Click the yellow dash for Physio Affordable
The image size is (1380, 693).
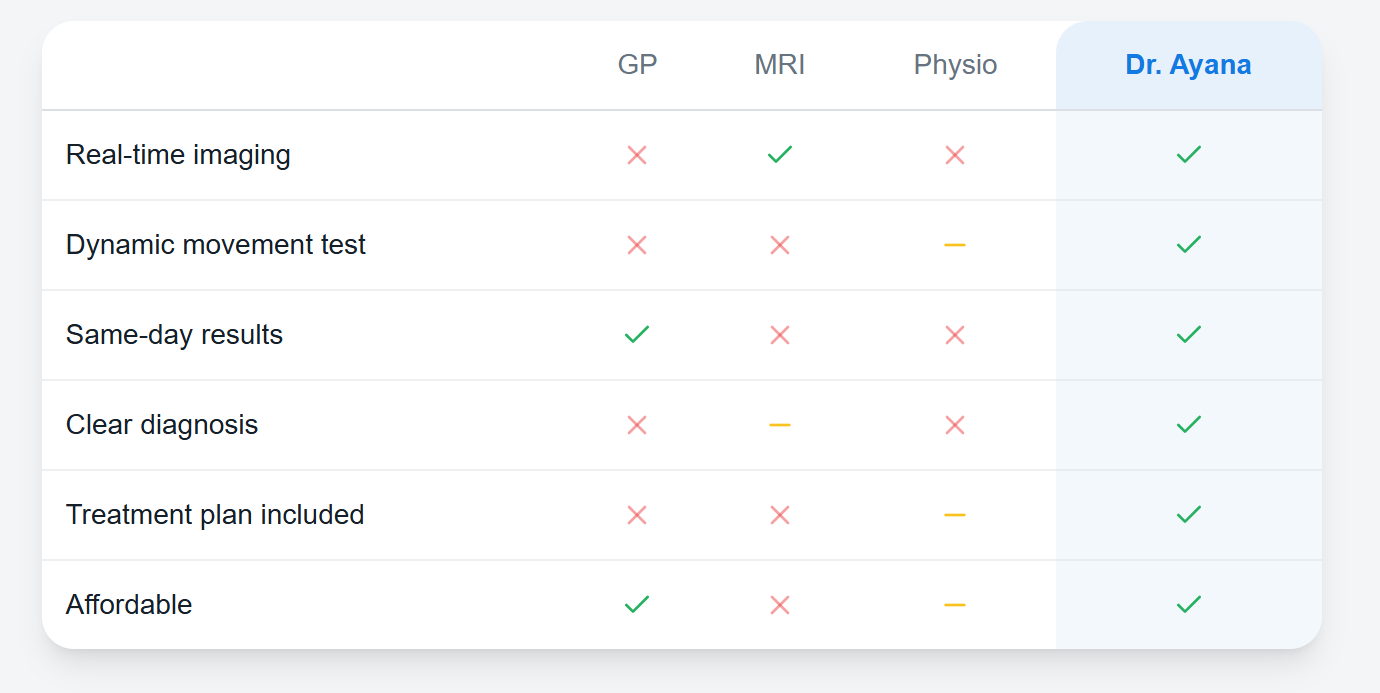tap(955, 605)
